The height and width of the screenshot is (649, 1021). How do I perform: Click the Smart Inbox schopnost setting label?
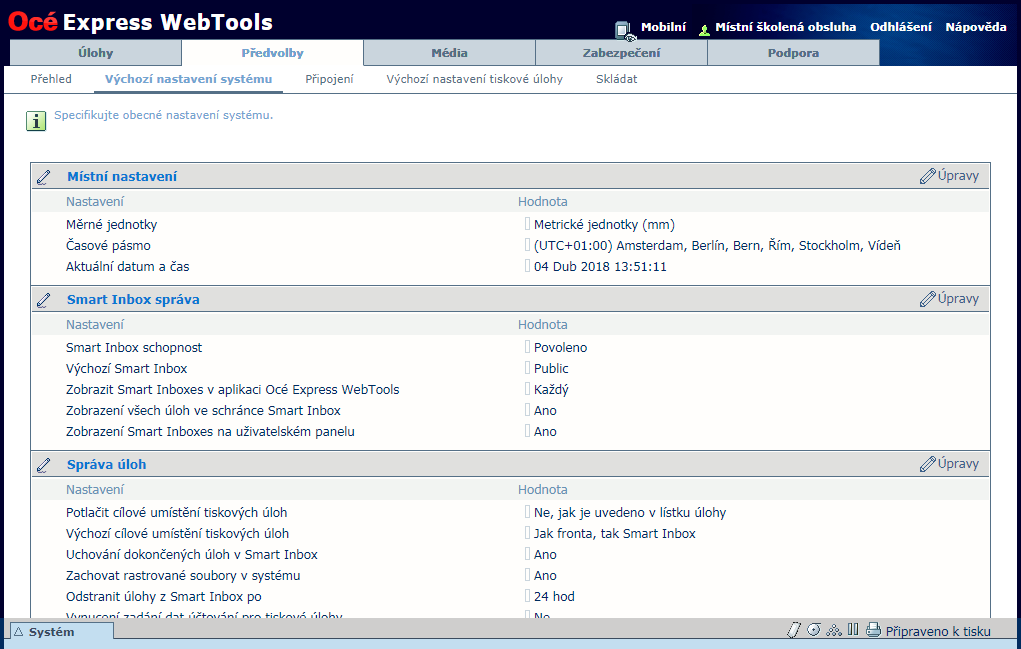tap(134, 348)
